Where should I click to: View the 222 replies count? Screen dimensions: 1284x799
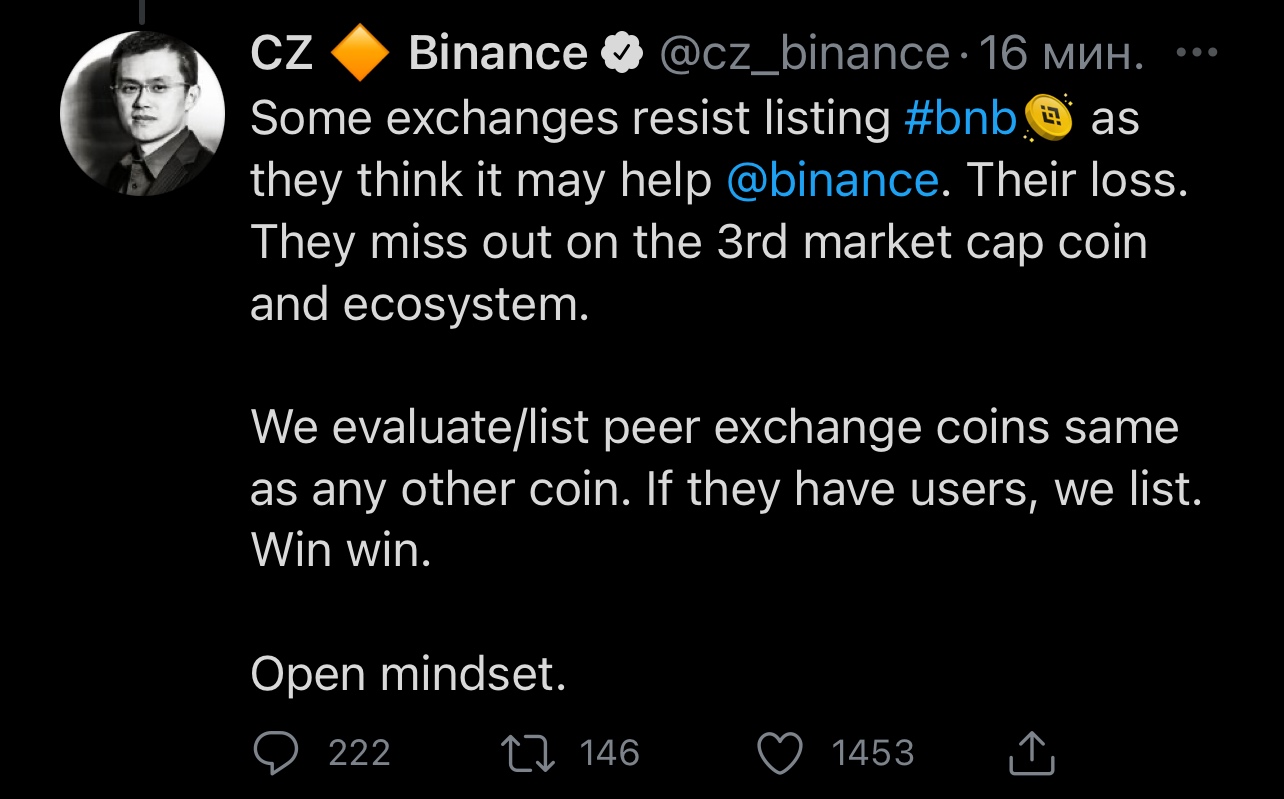tap(359, 753)
